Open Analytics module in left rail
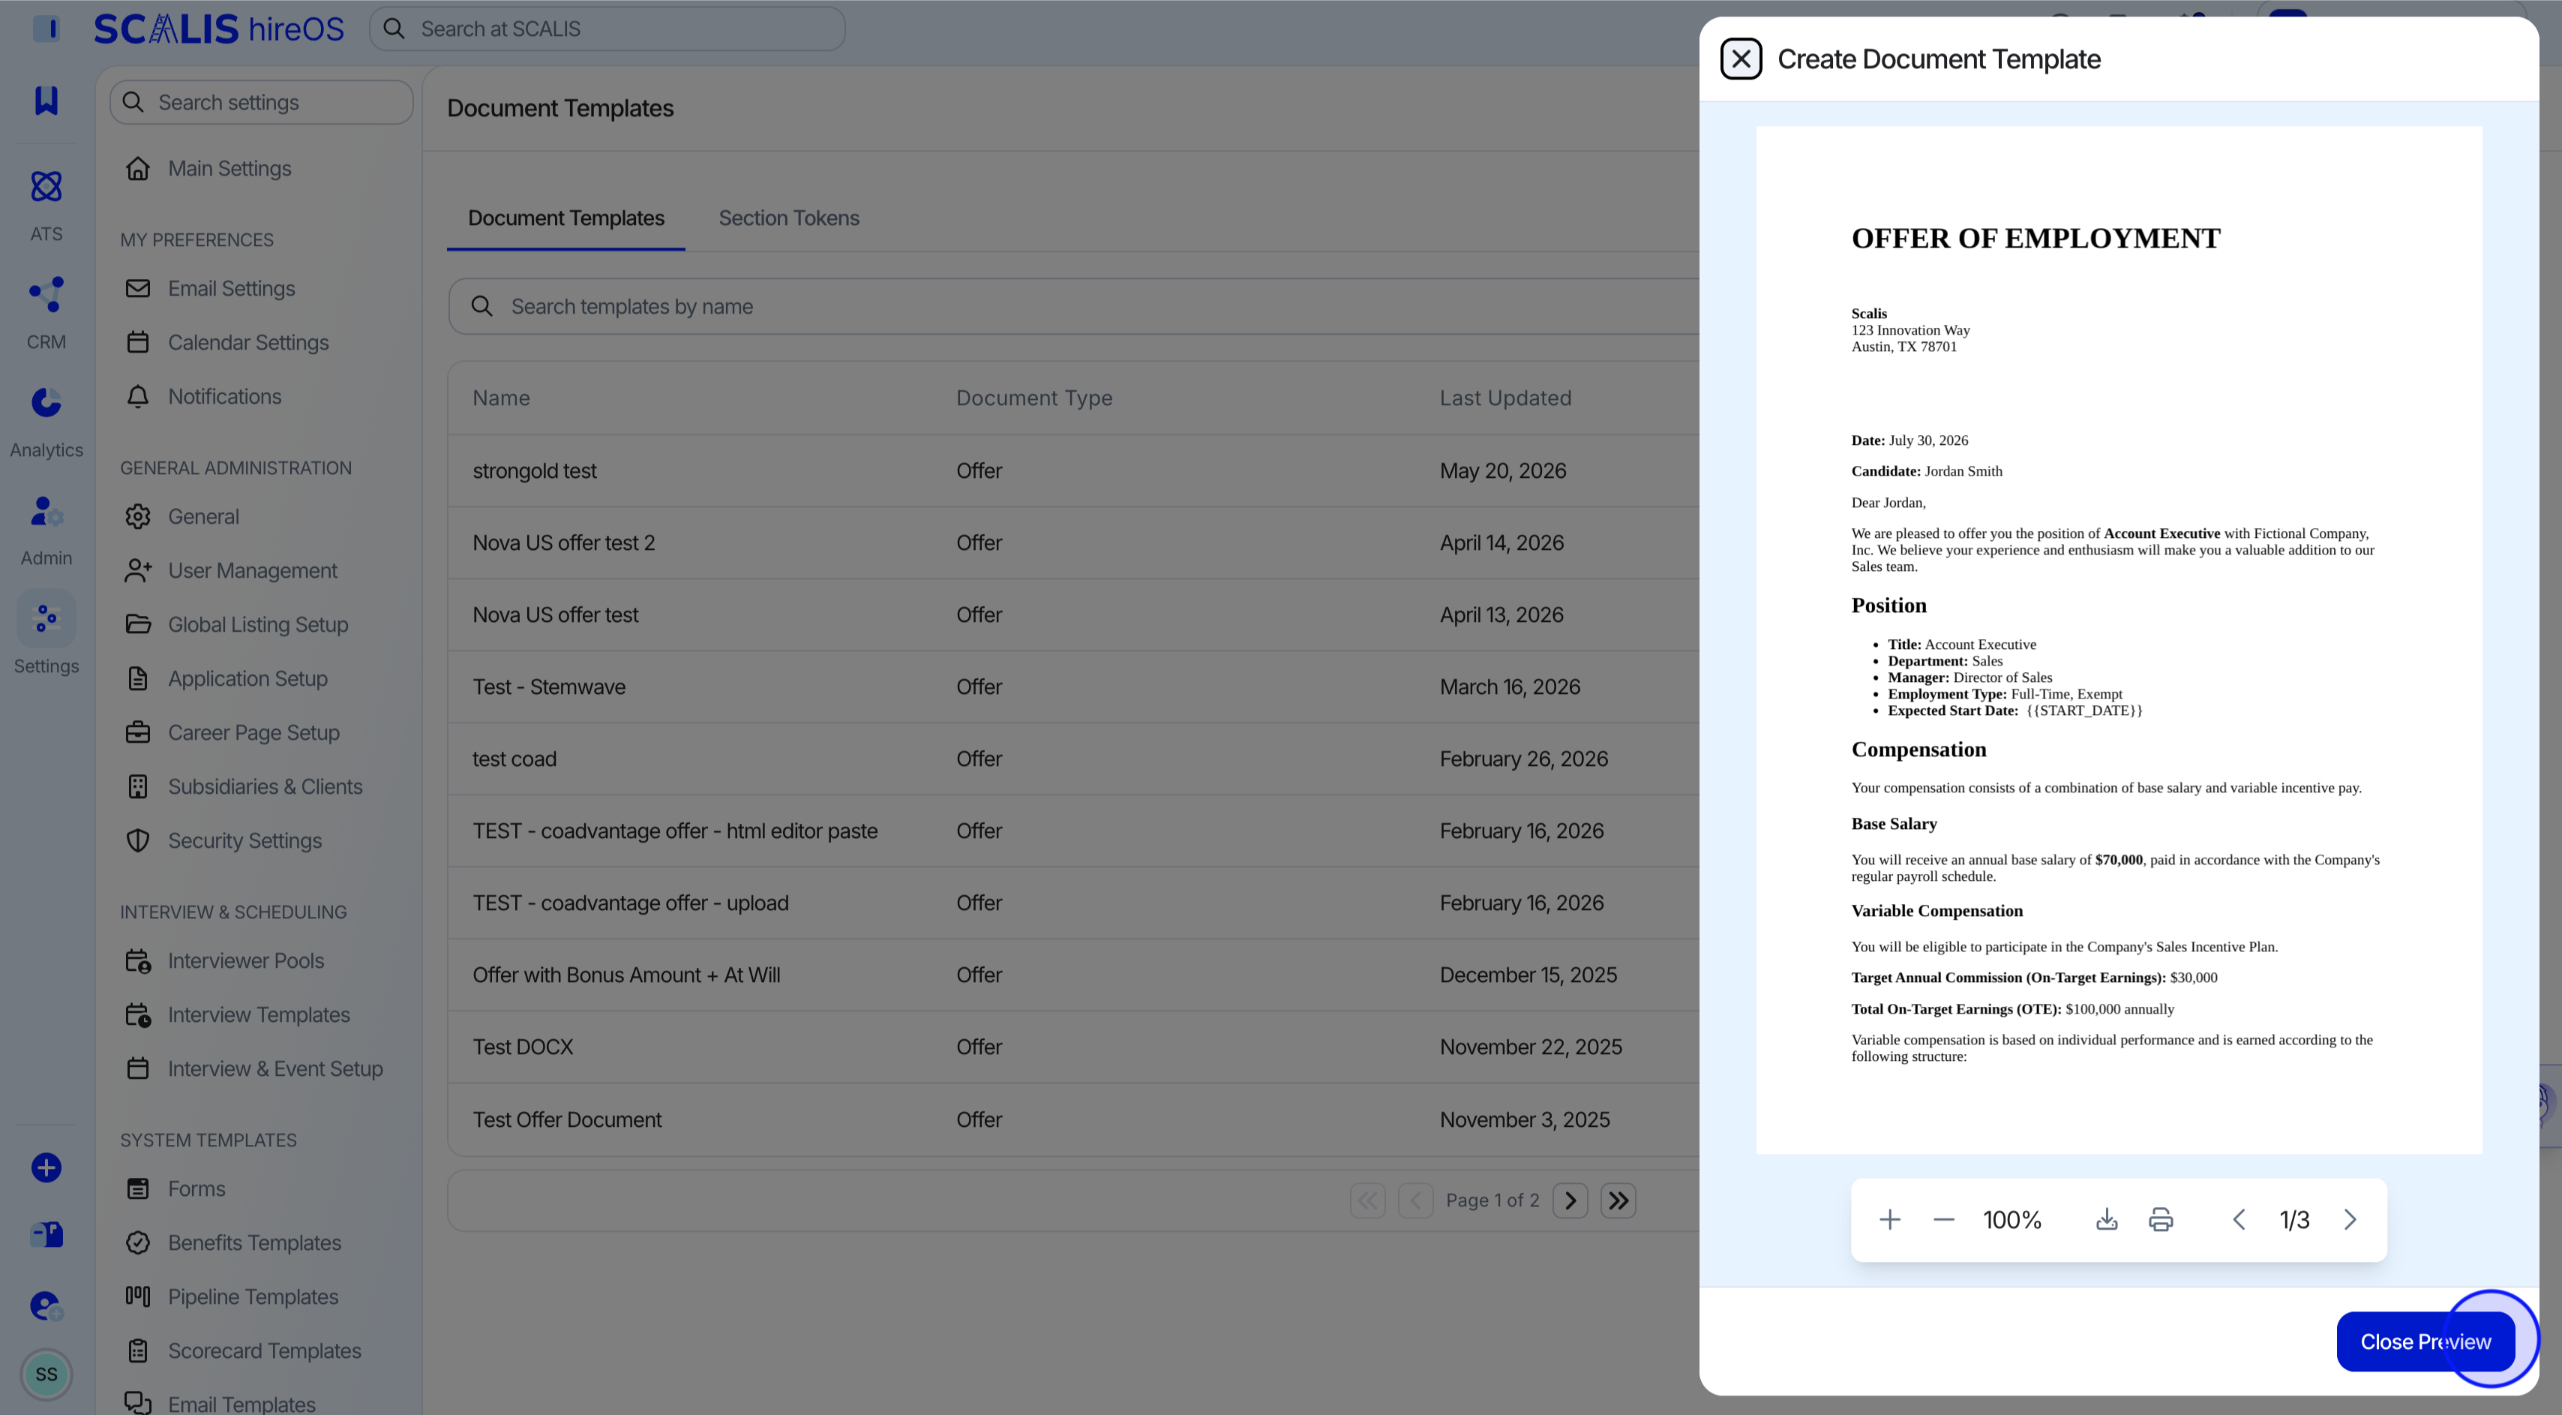2562x1415 pixels. [x=46, y=421]
